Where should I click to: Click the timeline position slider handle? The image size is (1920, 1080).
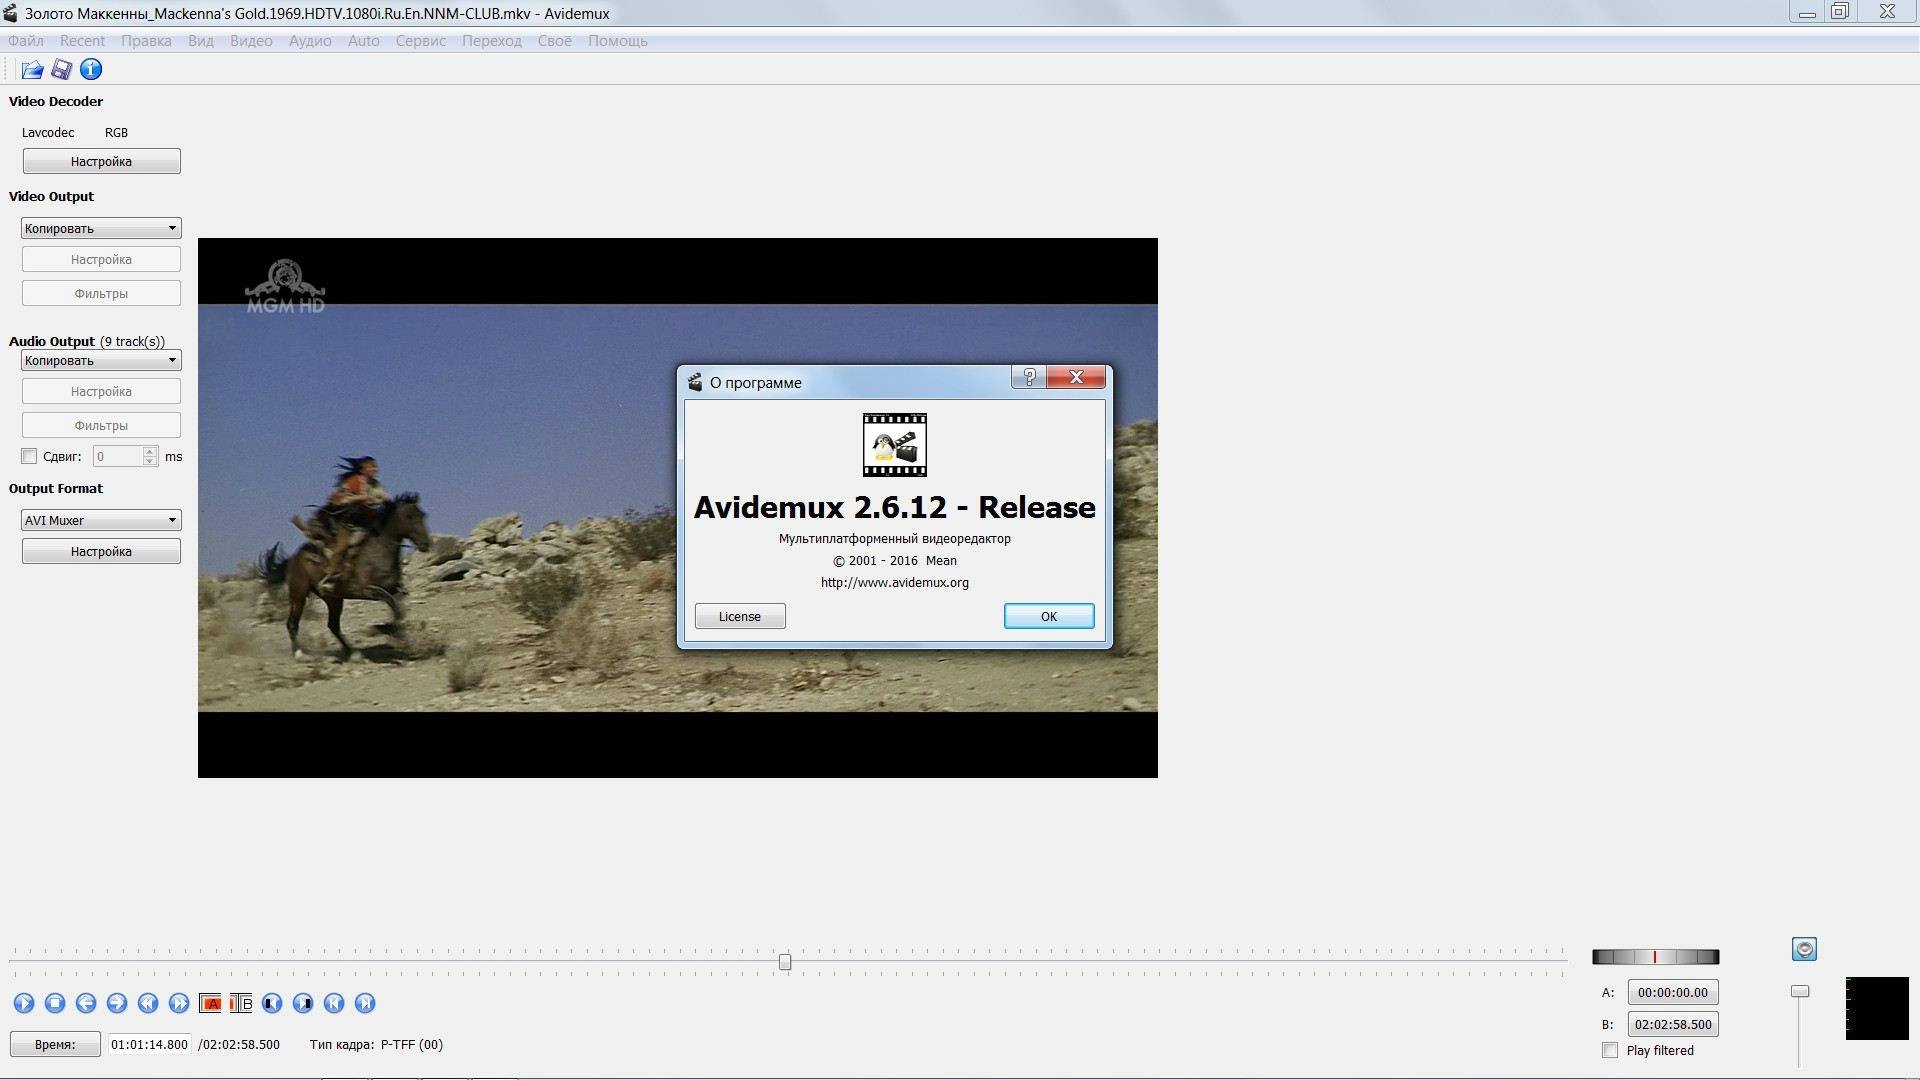point(785,962)
